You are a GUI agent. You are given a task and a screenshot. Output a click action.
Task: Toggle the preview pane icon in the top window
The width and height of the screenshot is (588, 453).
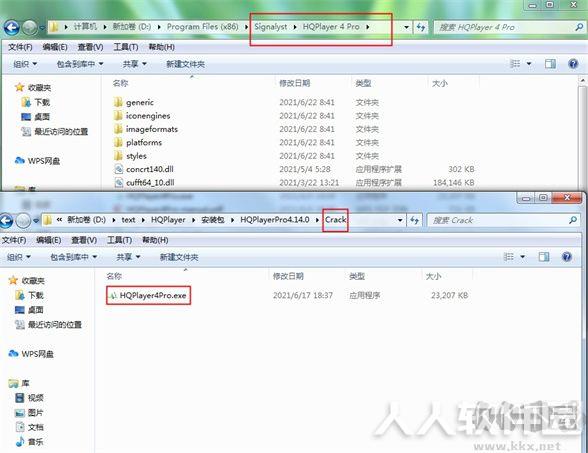click(x=550, y=64)
